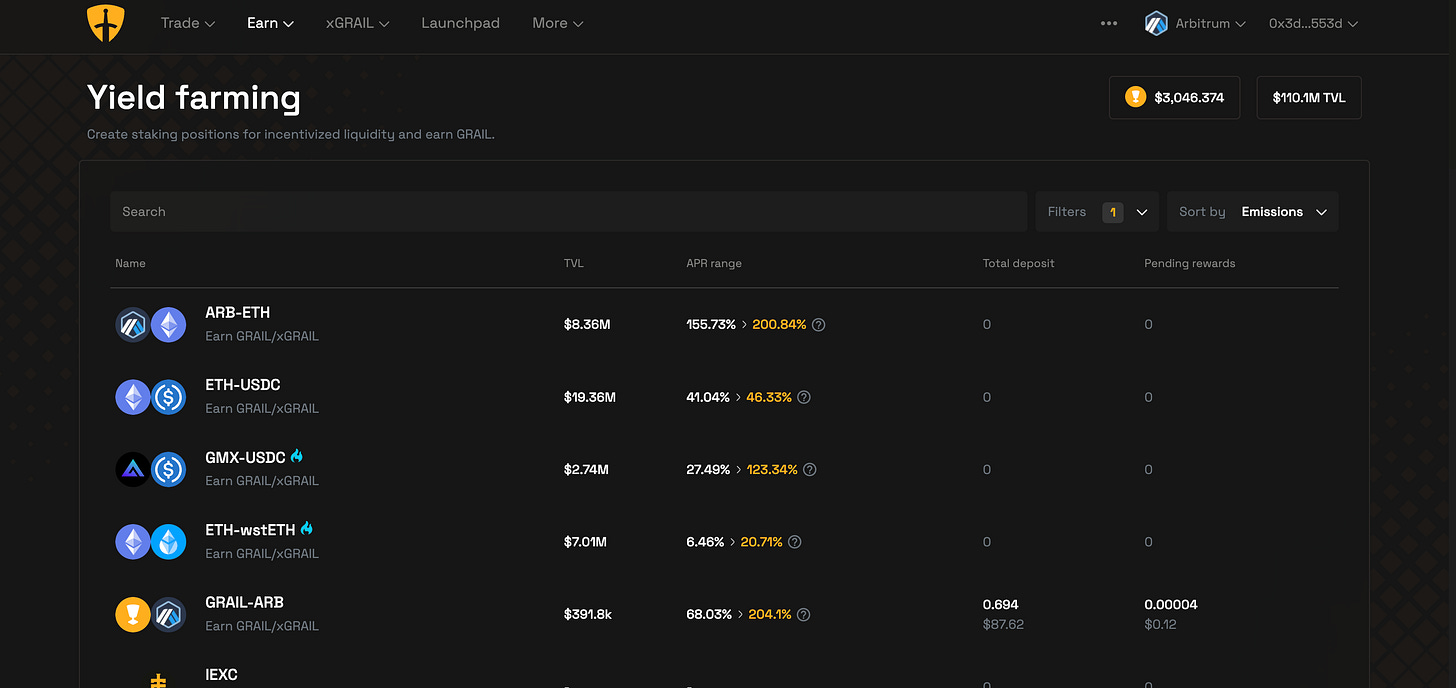
Task: Open wallet menu 0x3d...553d
Action: click(x=1314, y=23)
